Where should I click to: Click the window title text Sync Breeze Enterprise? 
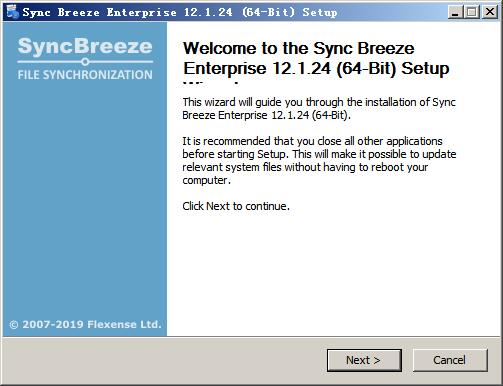click(x=99, y=12)
